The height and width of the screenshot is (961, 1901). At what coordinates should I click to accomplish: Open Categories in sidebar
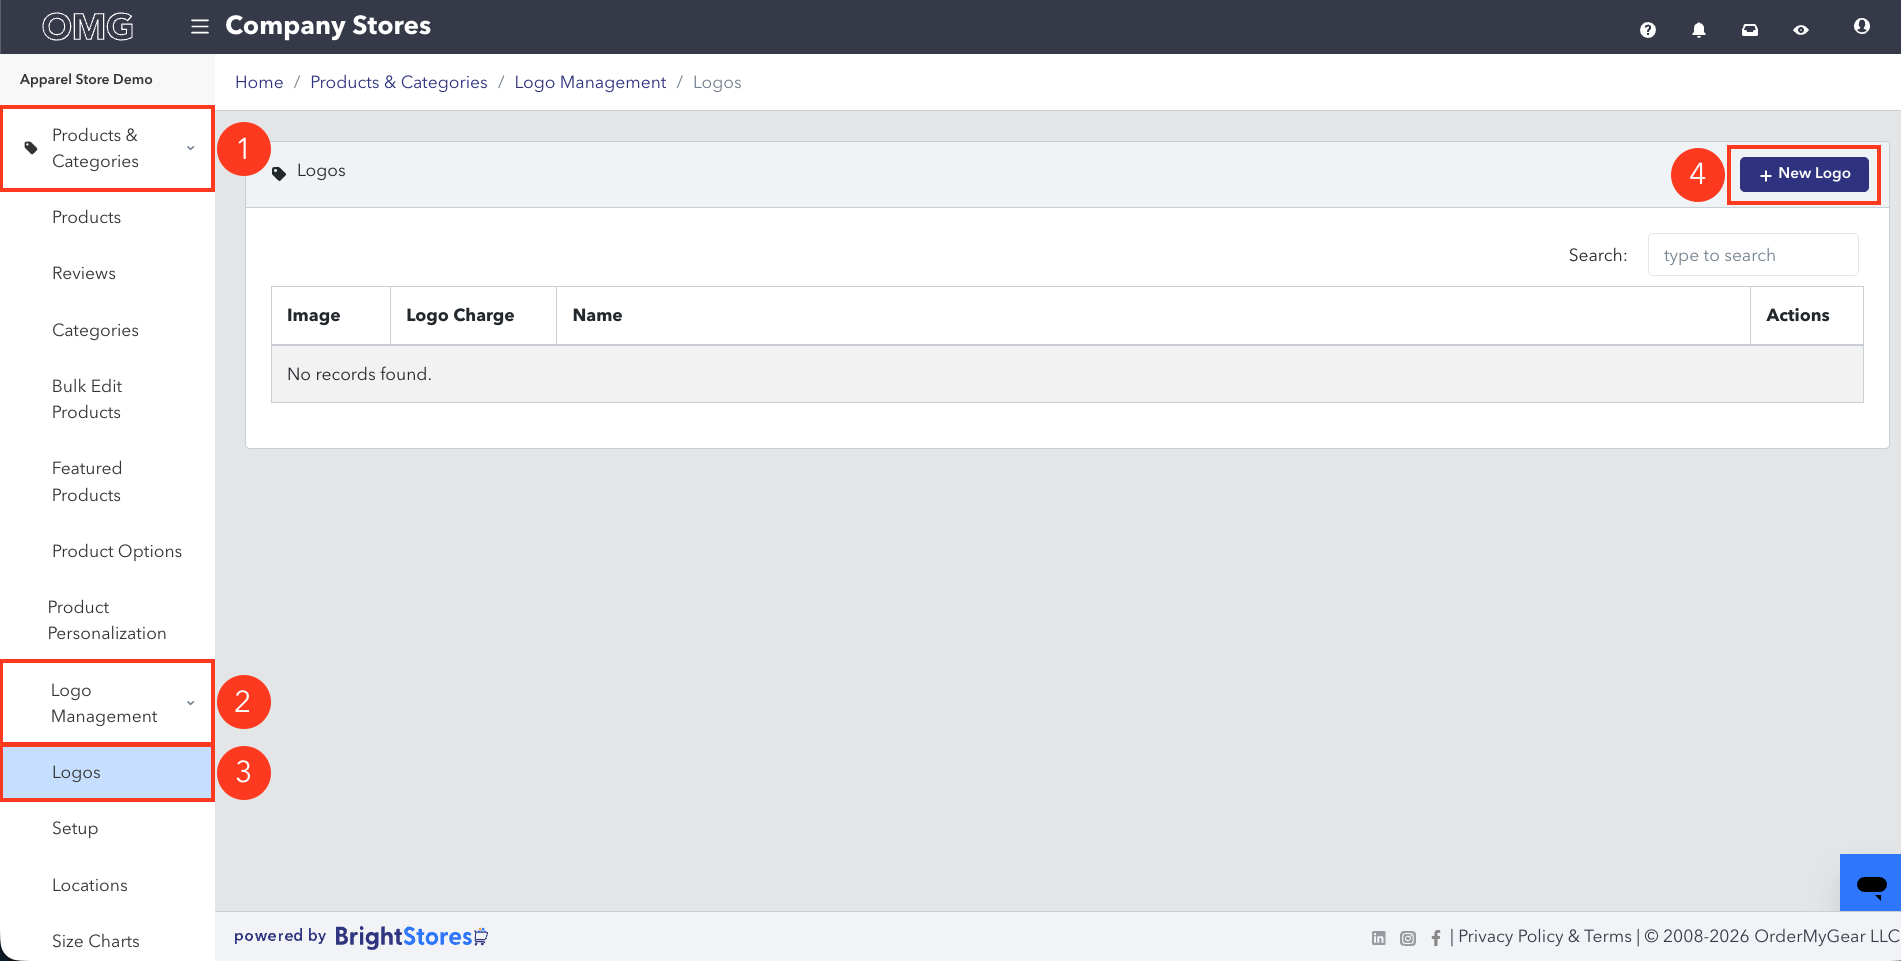pyautogui.click(x=95, y=330)
